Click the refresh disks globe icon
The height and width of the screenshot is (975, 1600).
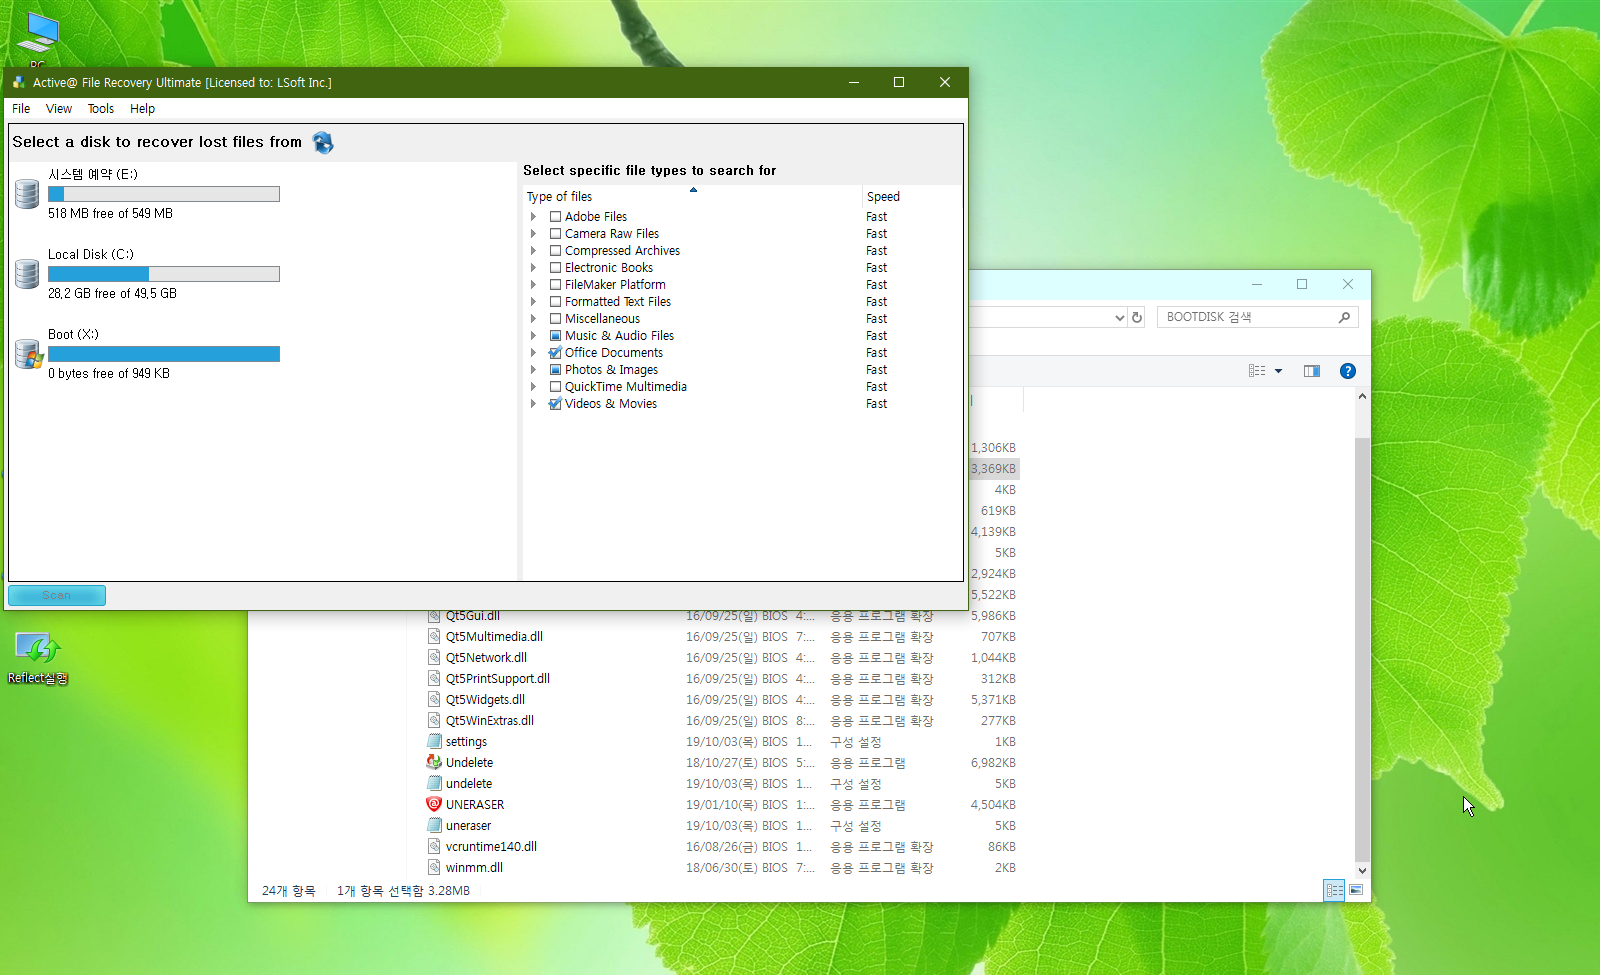tap(323, 143)
